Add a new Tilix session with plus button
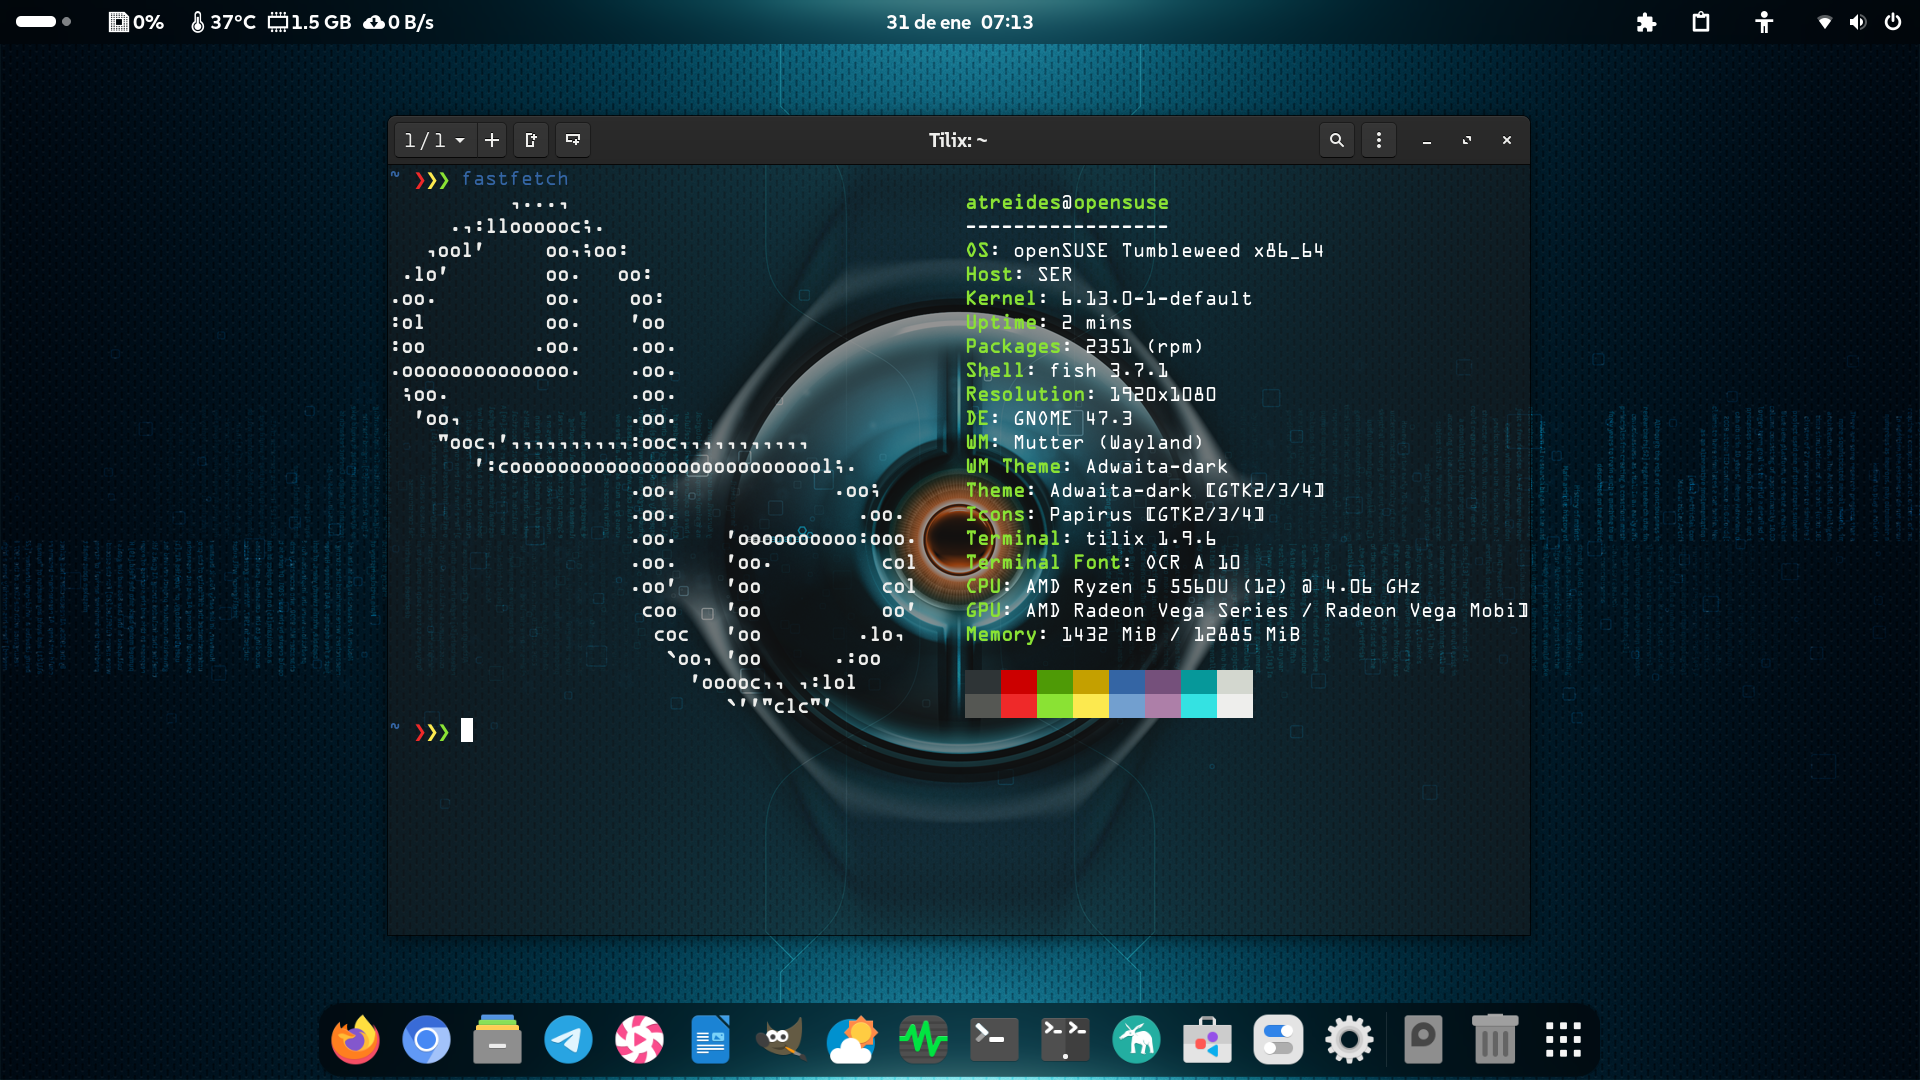1920x1080 pixels. 491,140
